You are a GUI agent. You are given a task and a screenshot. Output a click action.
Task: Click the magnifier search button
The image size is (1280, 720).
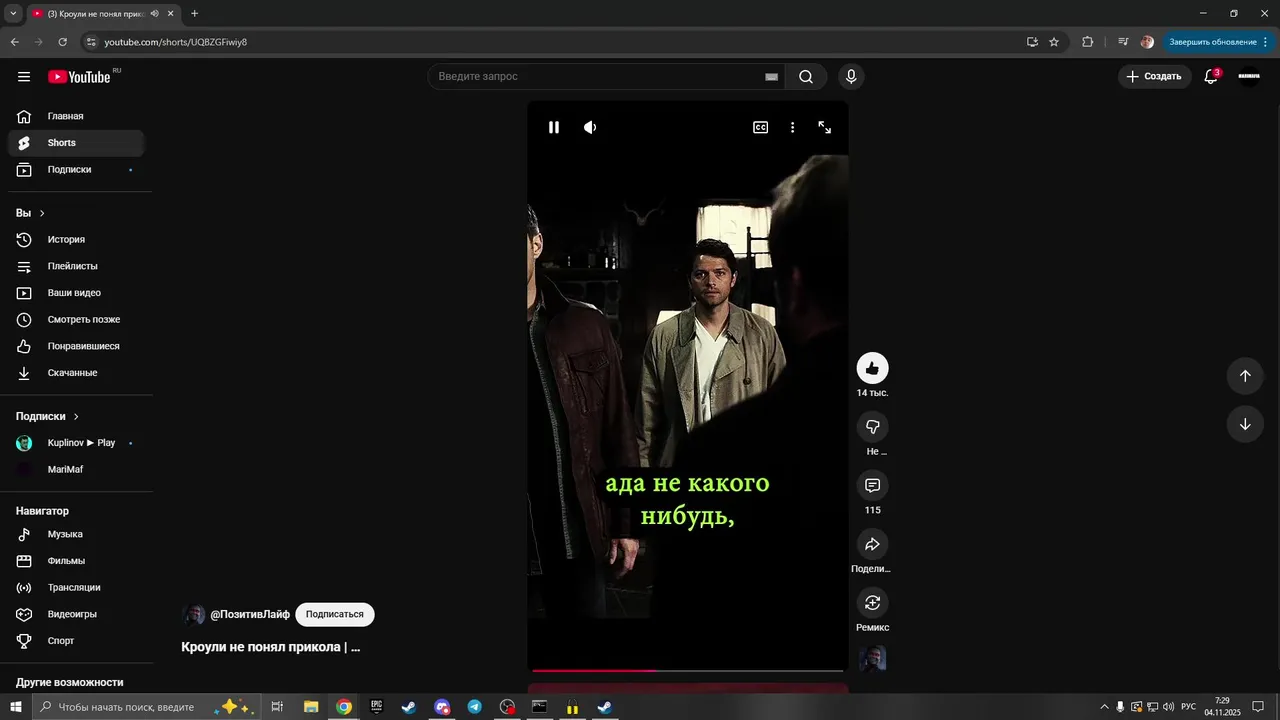point(806,76)
